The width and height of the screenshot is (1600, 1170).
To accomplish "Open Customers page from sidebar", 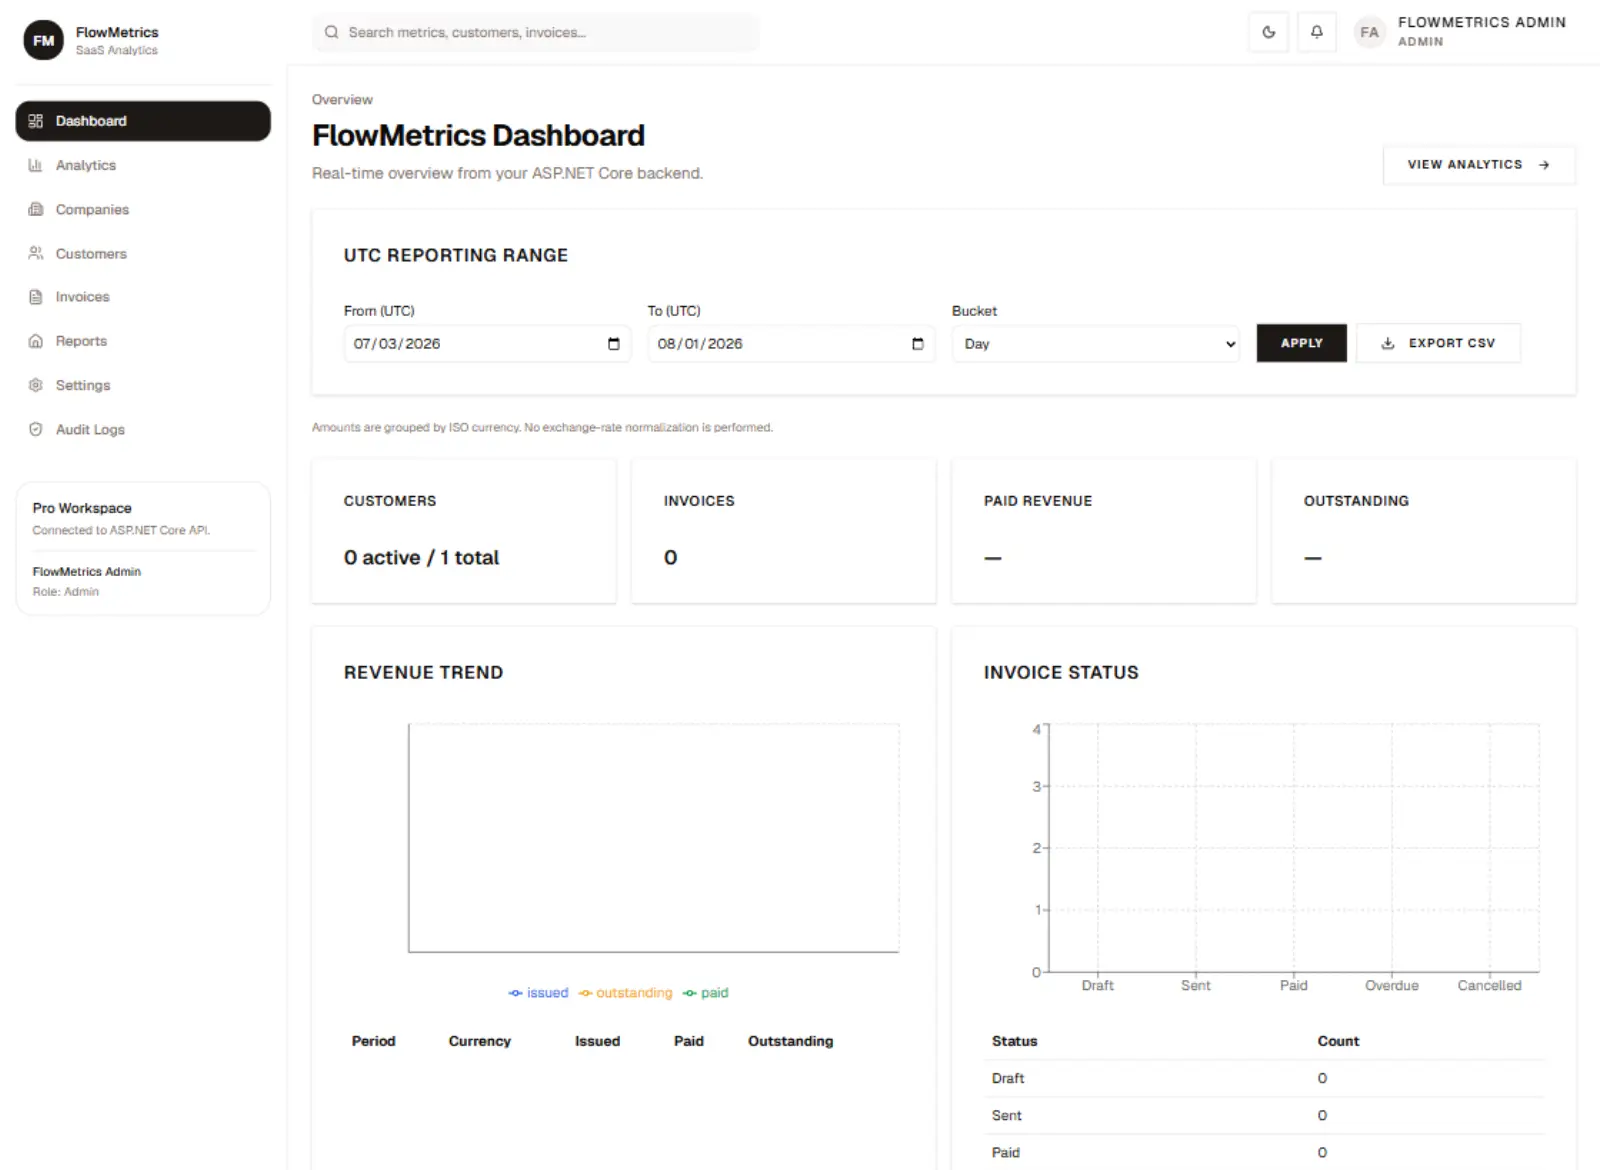I will point(143,253).
